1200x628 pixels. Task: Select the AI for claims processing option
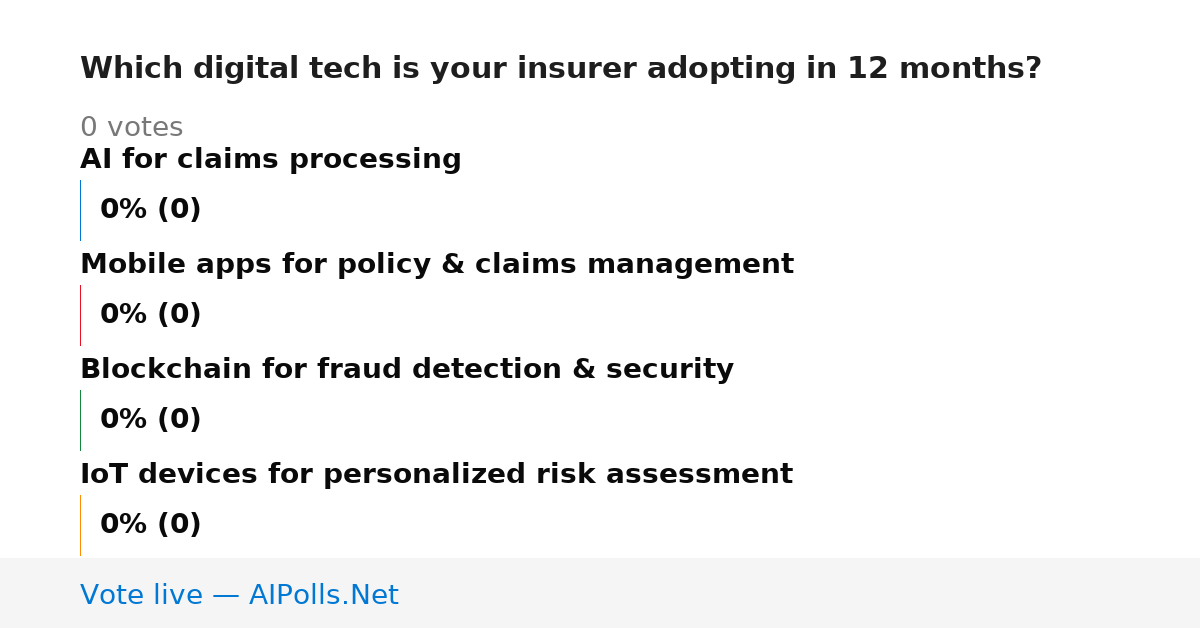click(x=271, y=160)
